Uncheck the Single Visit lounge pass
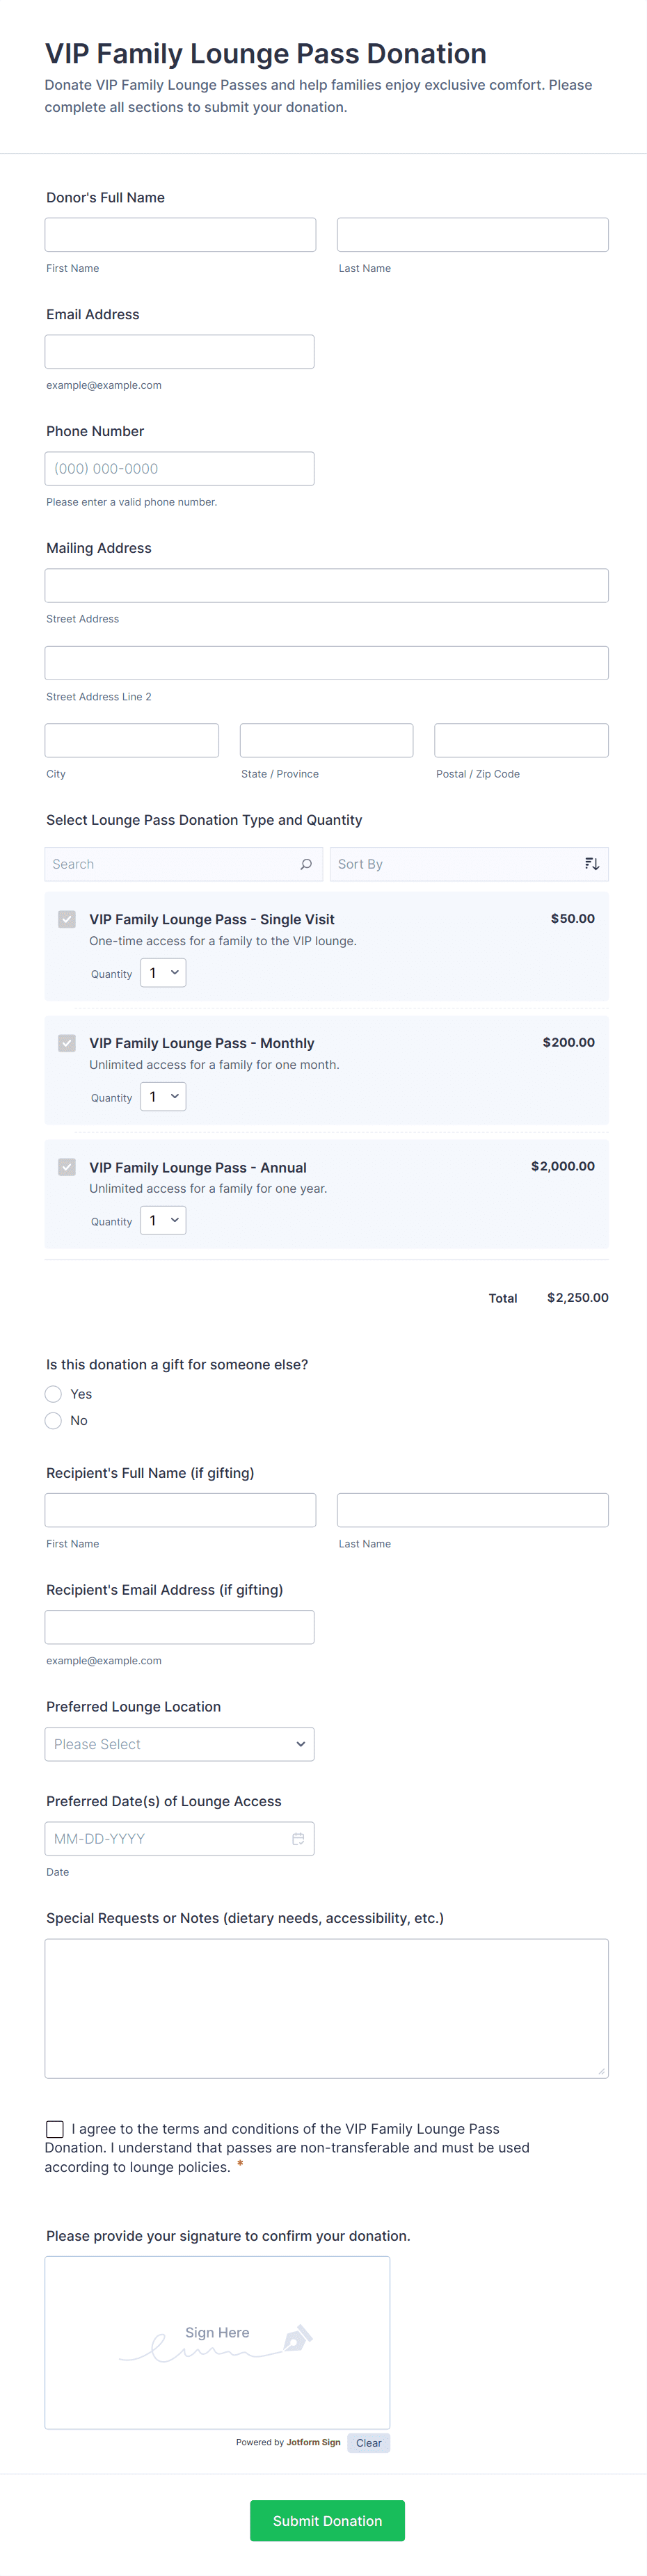 66,918
